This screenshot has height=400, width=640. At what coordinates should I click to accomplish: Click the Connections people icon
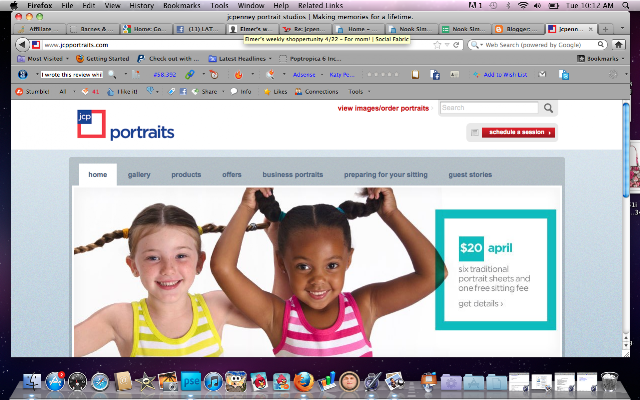298,91
